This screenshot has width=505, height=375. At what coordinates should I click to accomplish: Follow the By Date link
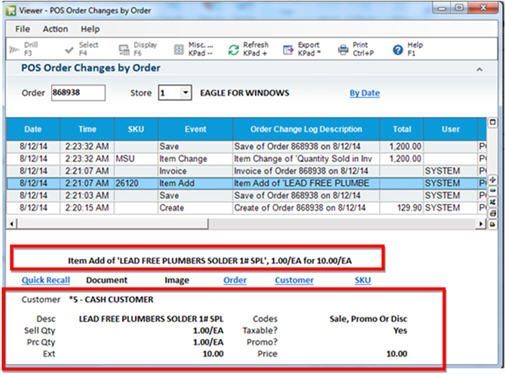[x=365, y=93]
